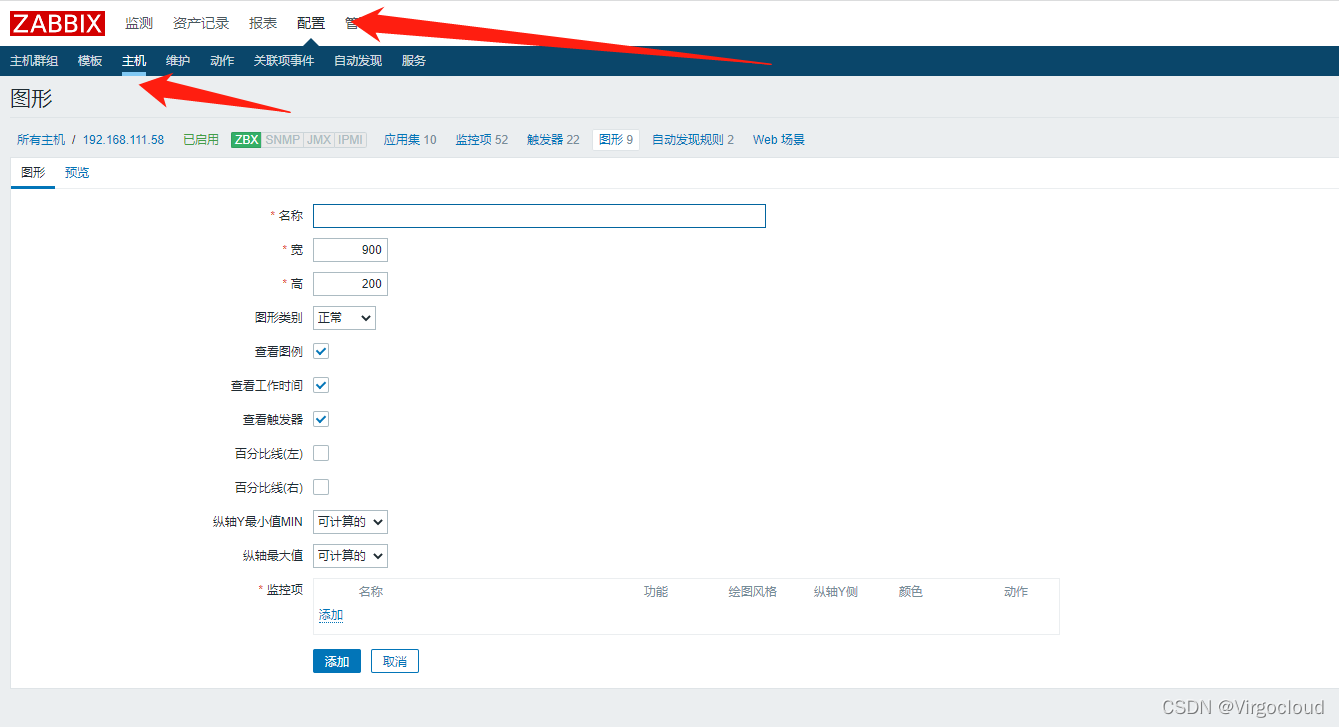Open Web 场景 link
The width and height of the screenshot is (1339, 727).
coord(779,140)
